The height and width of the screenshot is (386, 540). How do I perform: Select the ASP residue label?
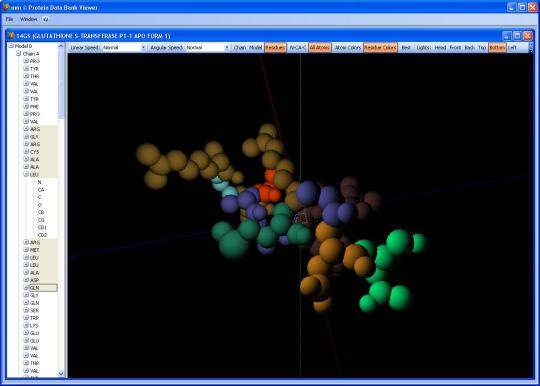[x=34, y=280]
